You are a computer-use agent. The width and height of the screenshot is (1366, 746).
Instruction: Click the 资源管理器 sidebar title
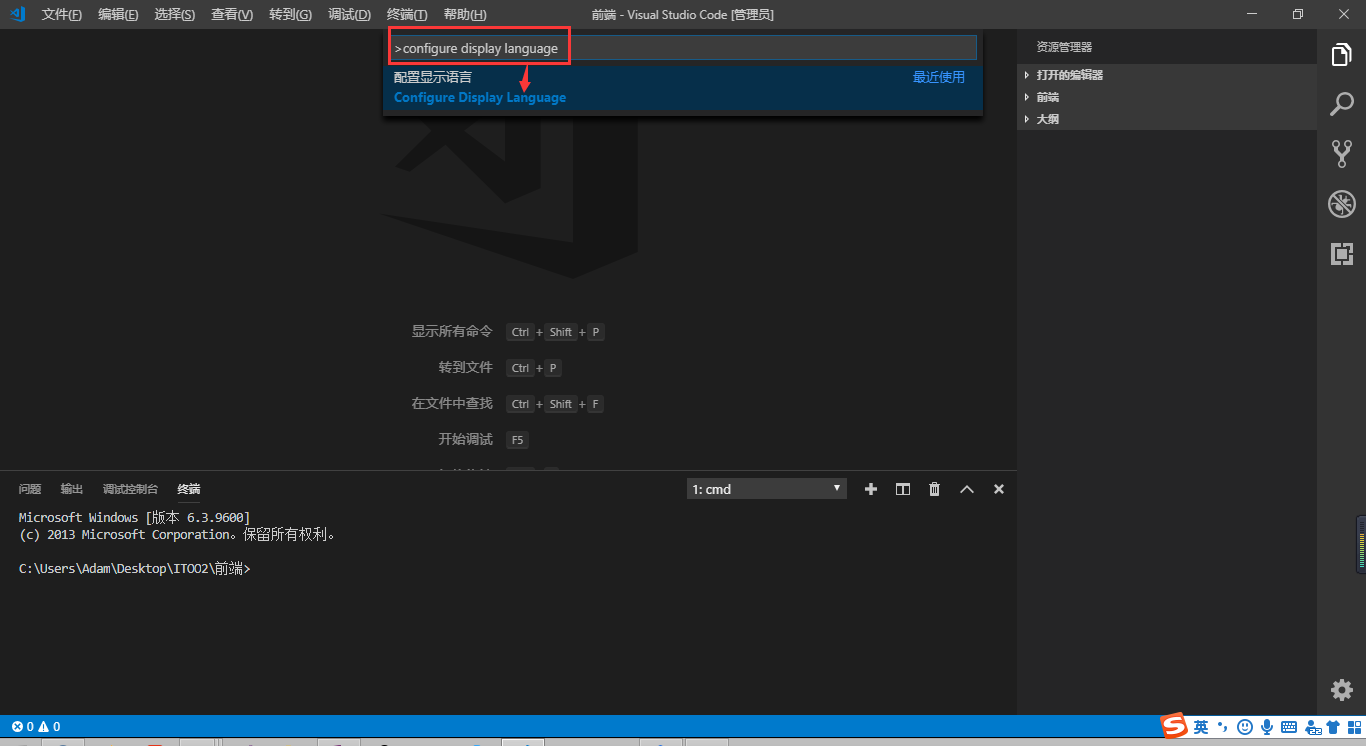[x=1064, y=47]
